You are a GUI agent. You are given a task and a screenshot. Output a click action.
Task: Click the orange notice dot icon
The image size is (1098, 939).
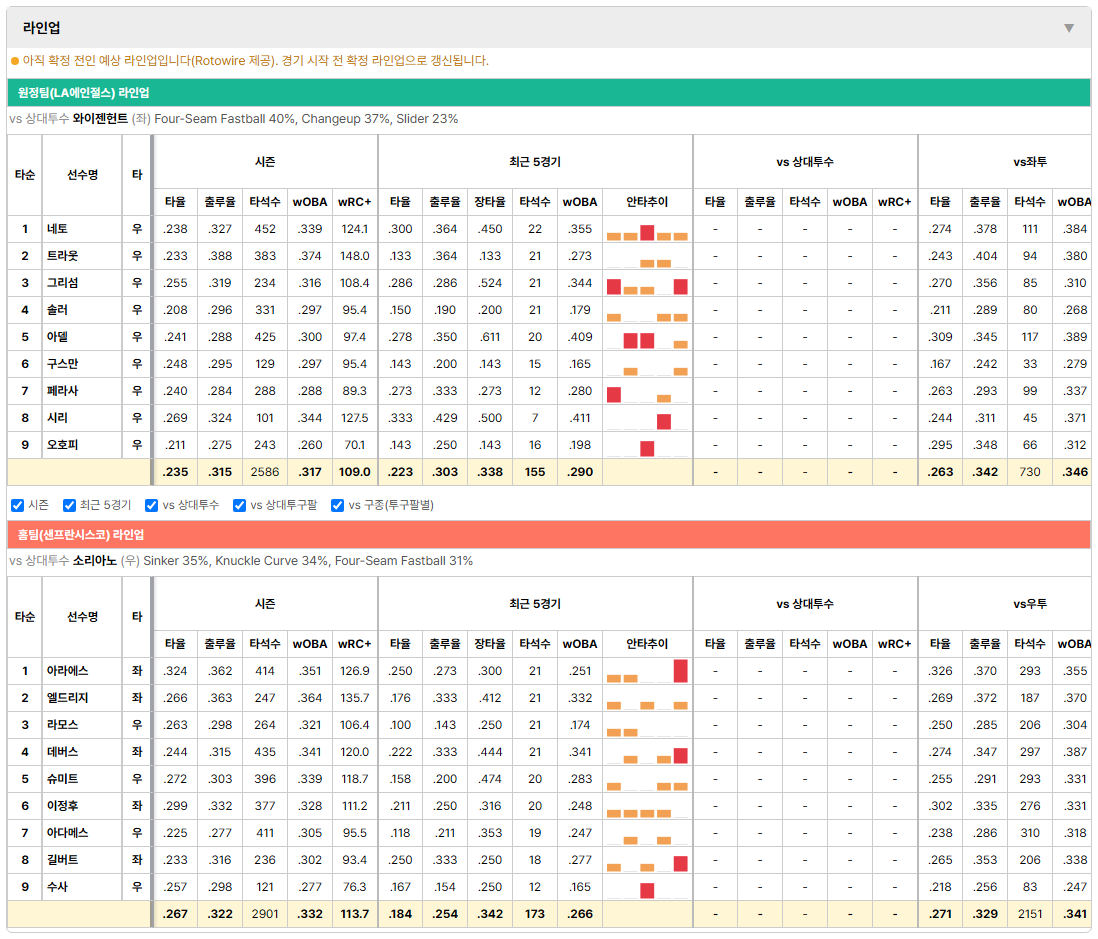(15, 61)
